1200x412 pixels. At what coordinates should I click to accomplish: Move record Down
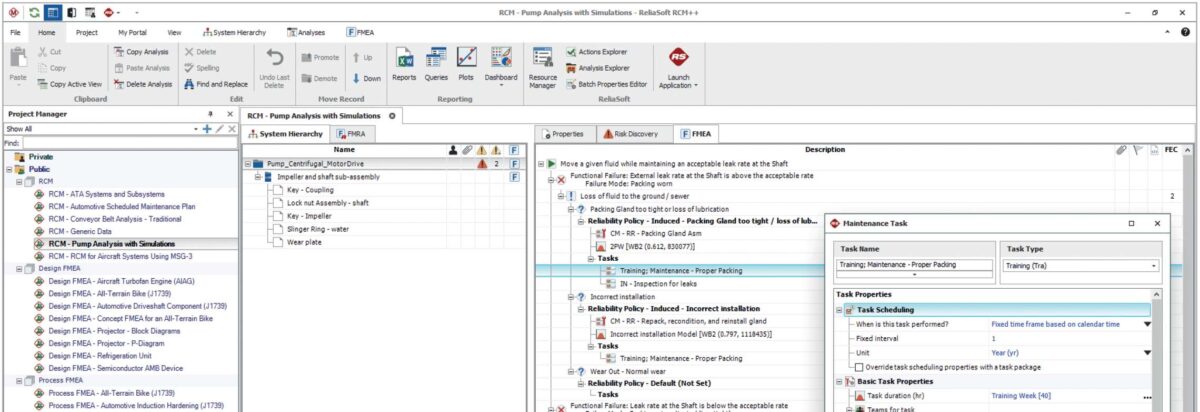366,78
